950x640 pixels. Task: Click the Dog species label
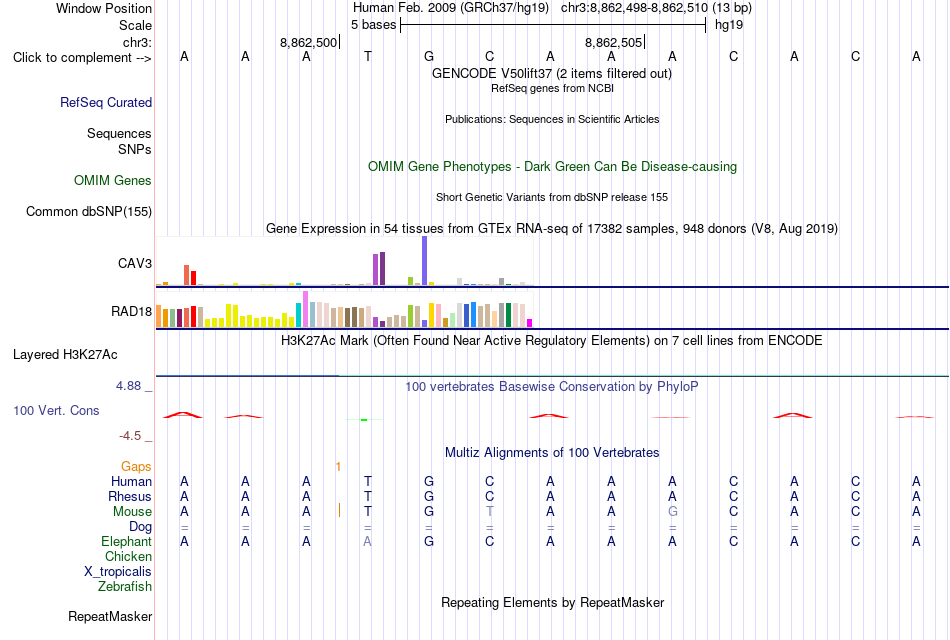click(x=140, y=527)
